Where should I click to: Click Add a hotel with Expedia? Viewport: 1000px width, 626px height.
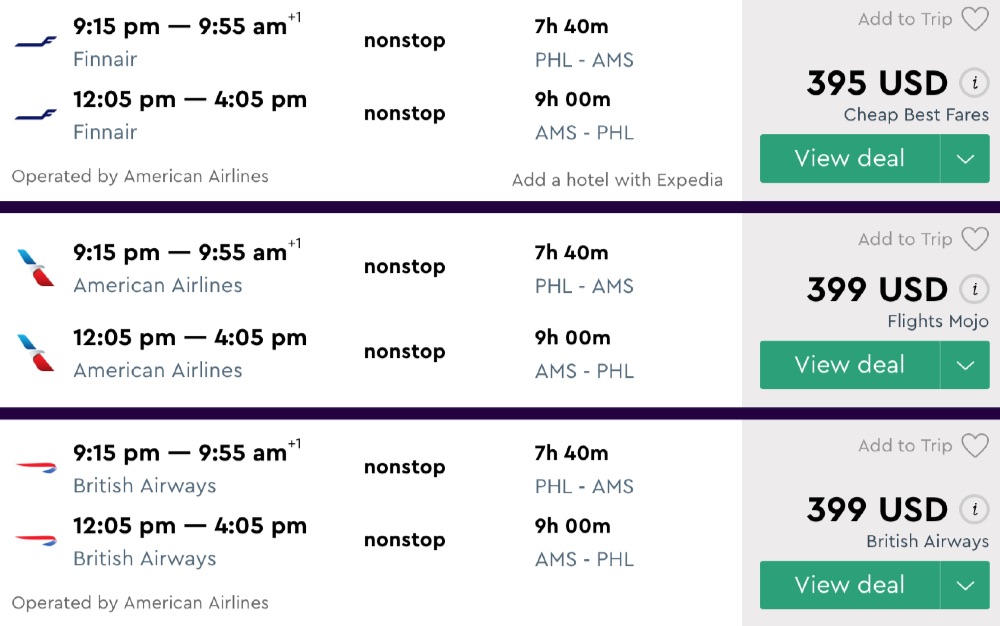(x=617, y=180)
